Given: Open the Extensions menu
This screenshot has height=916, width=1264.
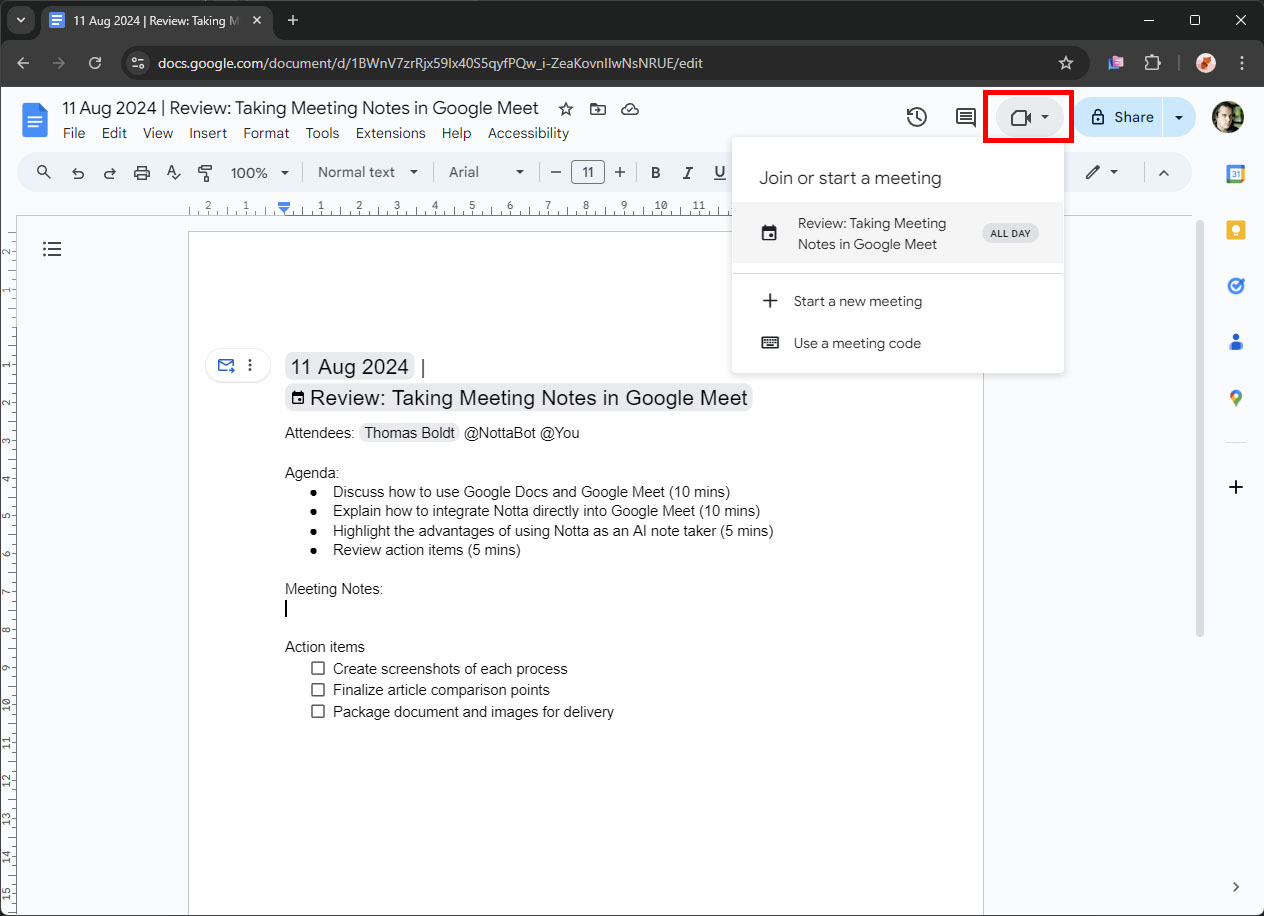Looking at the screenshot, I should tap(391, 133).
